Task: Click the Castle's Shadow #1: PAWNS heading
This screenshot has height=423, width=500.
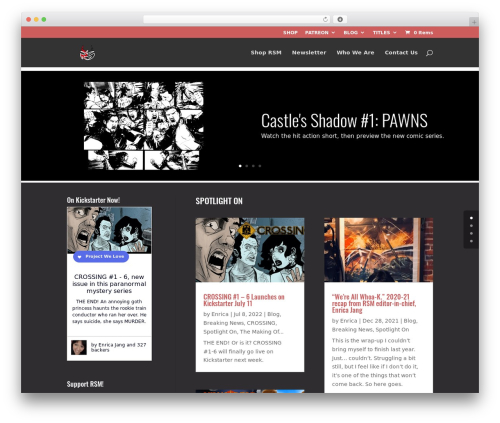Action: [x=344, y=120]
